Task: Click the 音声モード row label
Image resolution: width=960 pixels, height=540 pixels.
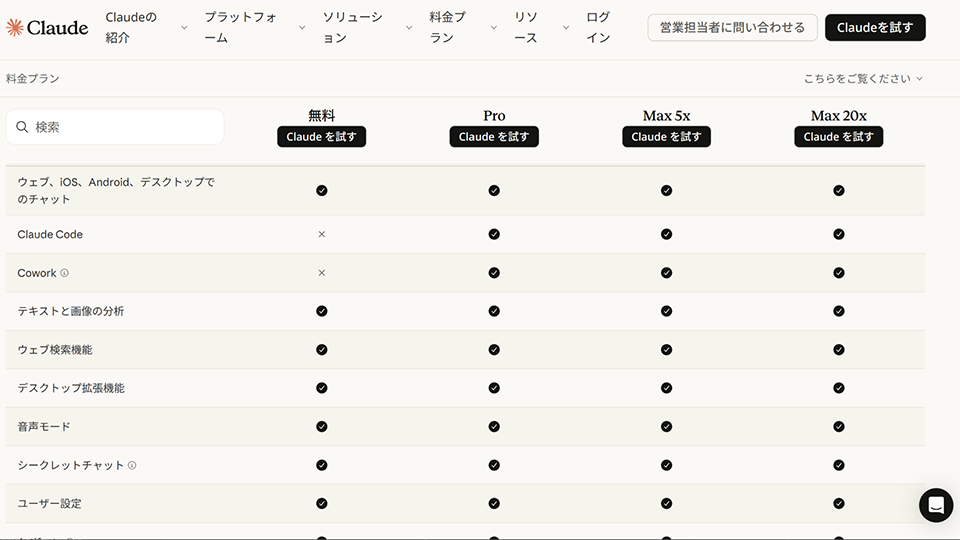Action: [x=43, y=427]
